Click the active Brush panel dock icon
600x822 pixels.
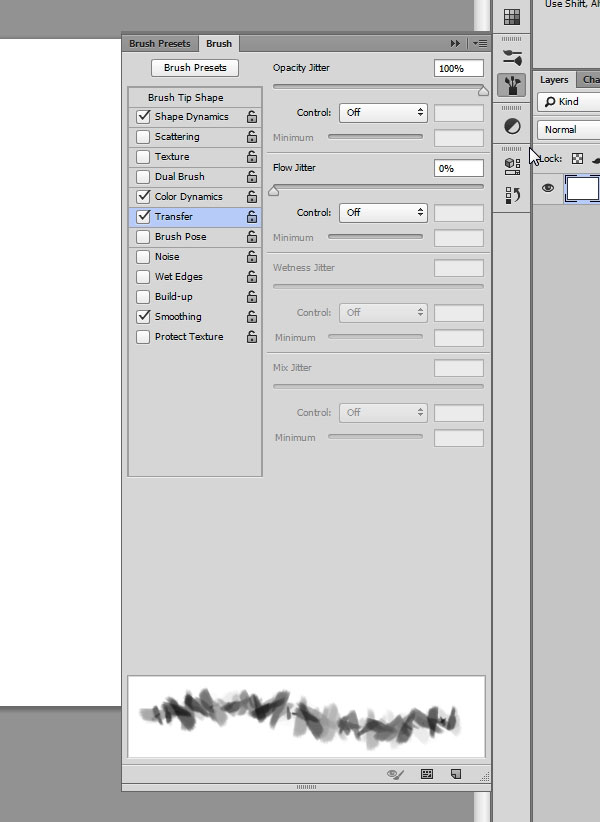(511, 86)
